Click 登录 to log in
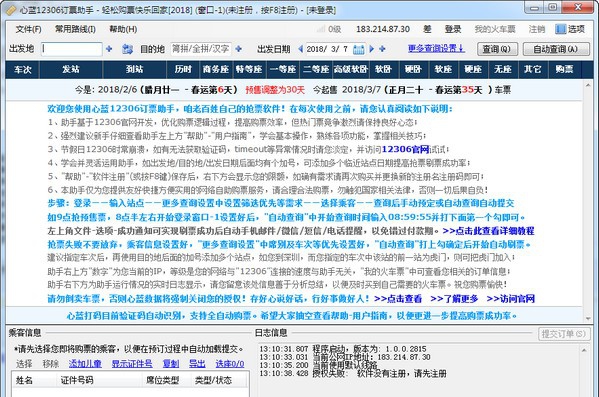 (x=453, y=29)
